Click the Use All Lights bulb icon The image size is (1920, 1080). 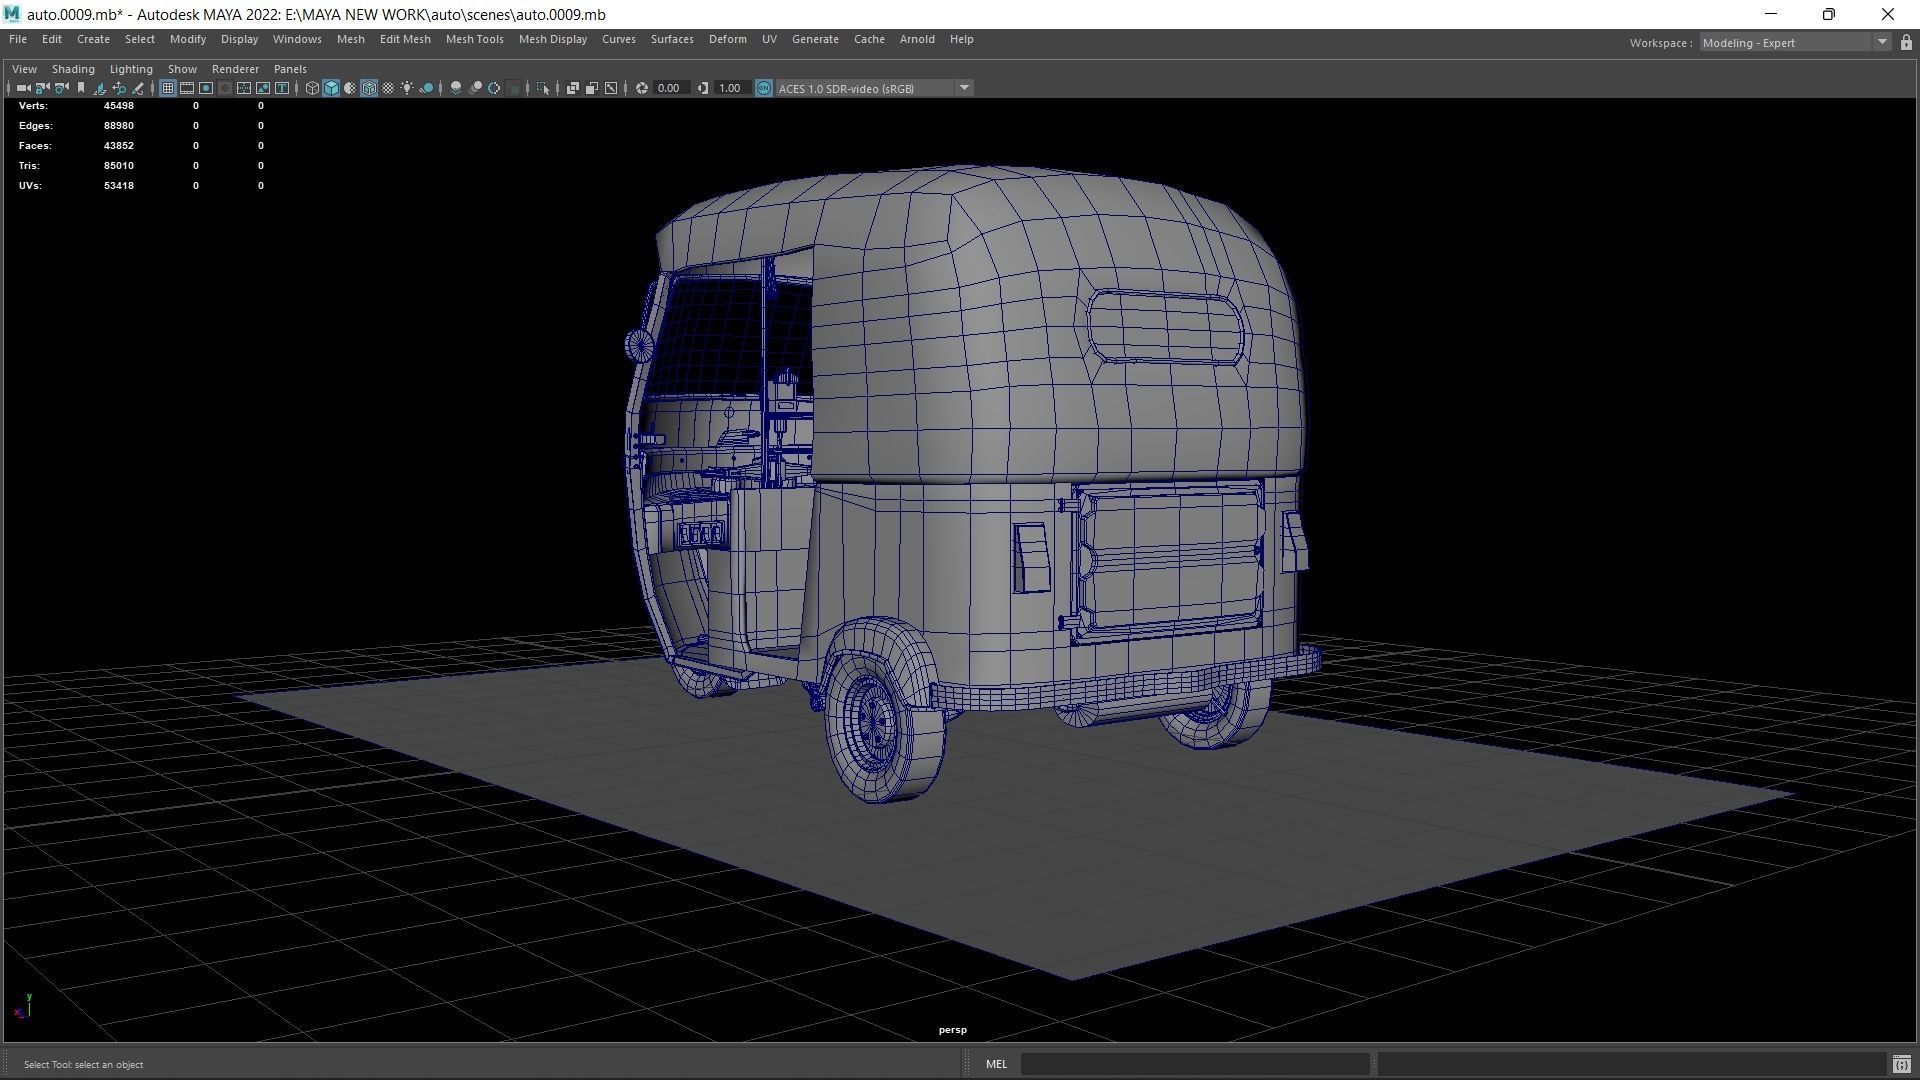[407, 88]
